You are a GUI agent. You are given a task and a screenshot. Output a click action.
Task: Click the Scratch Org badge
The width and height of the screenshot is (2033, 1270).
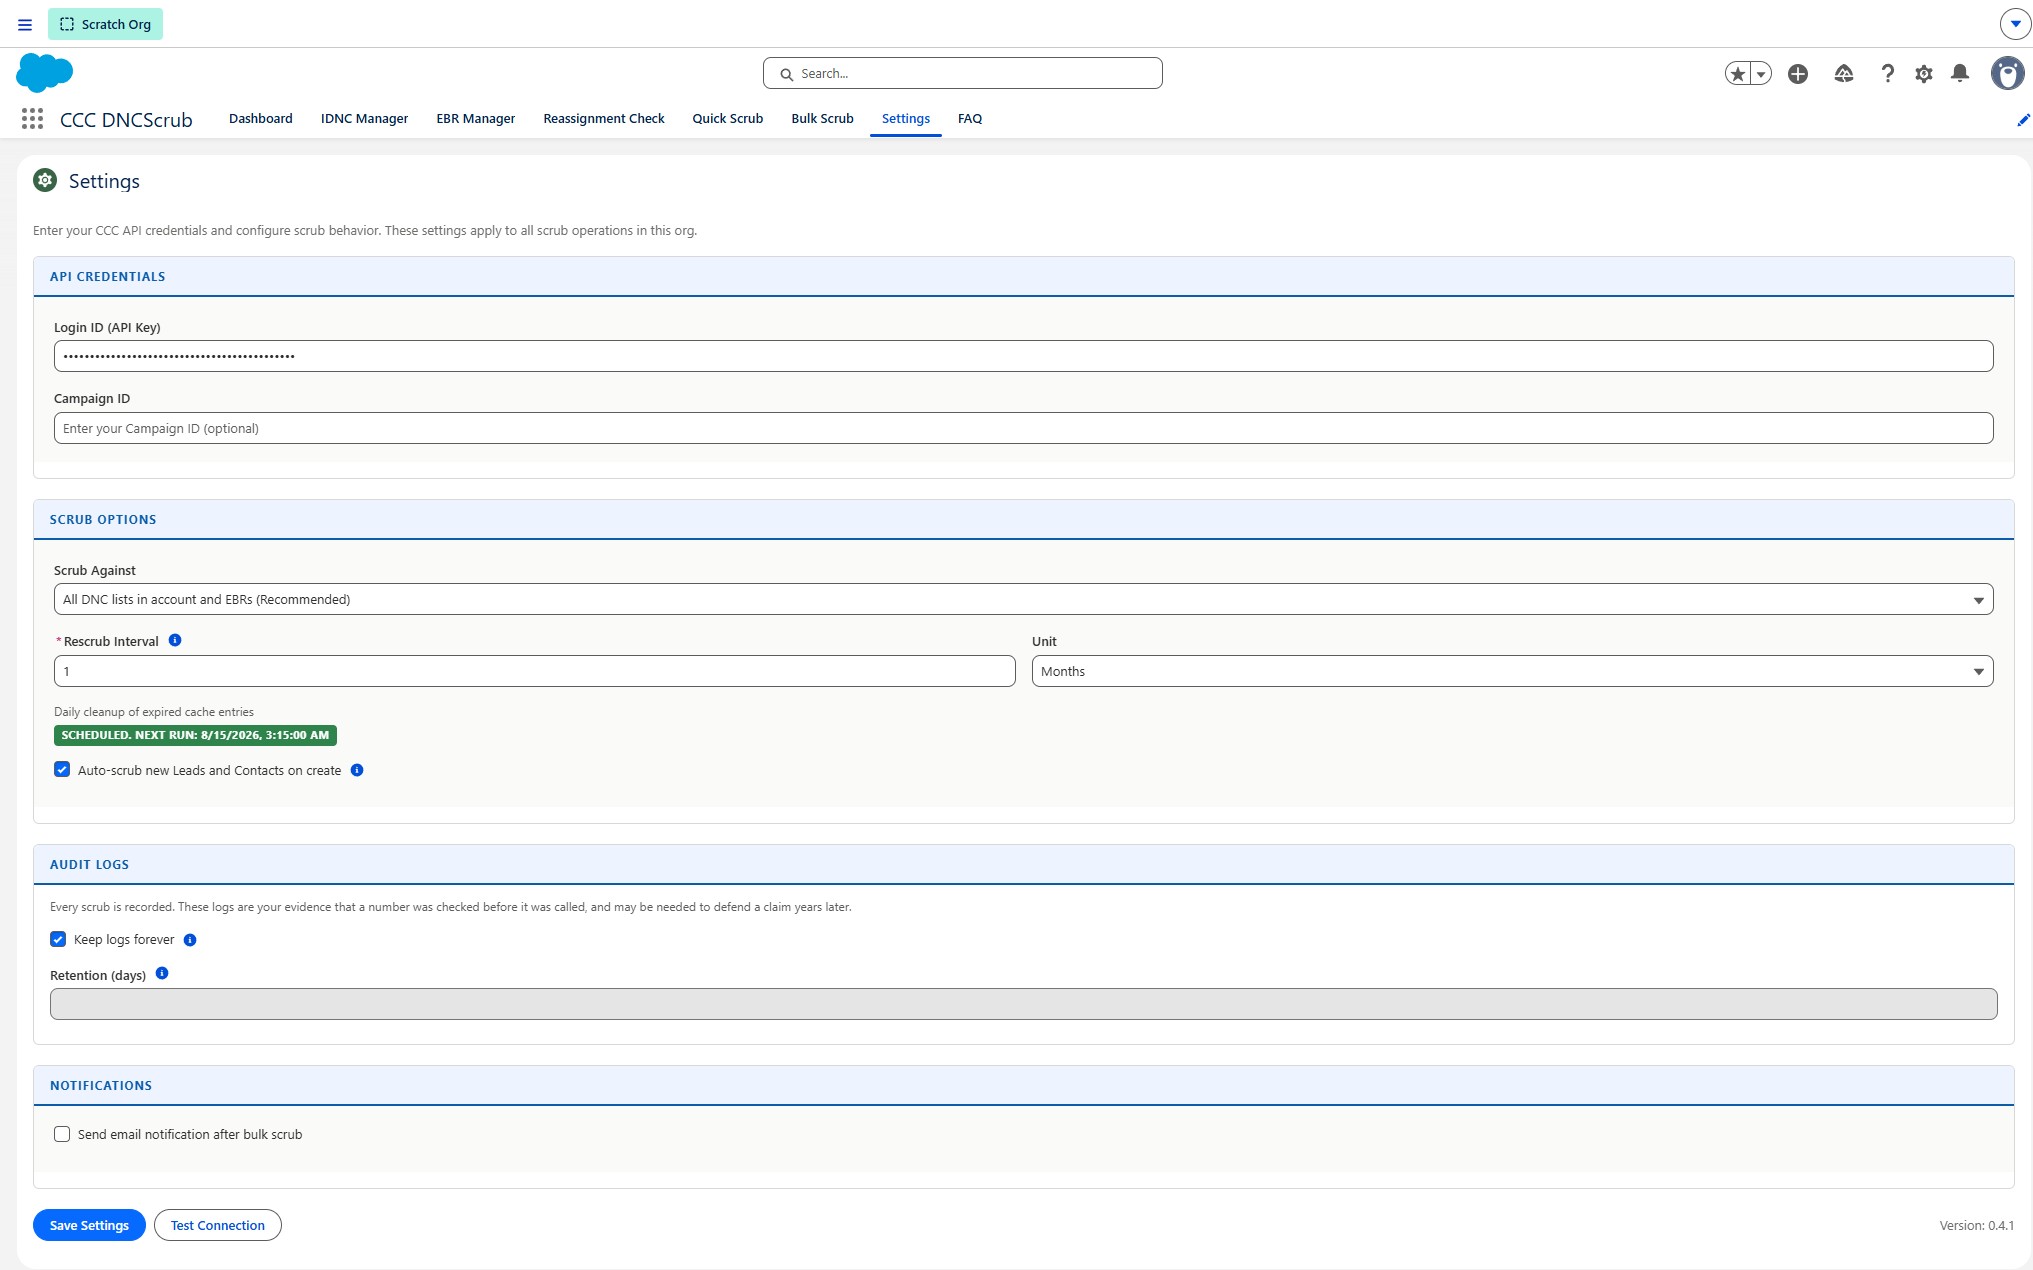click(105, 24)
